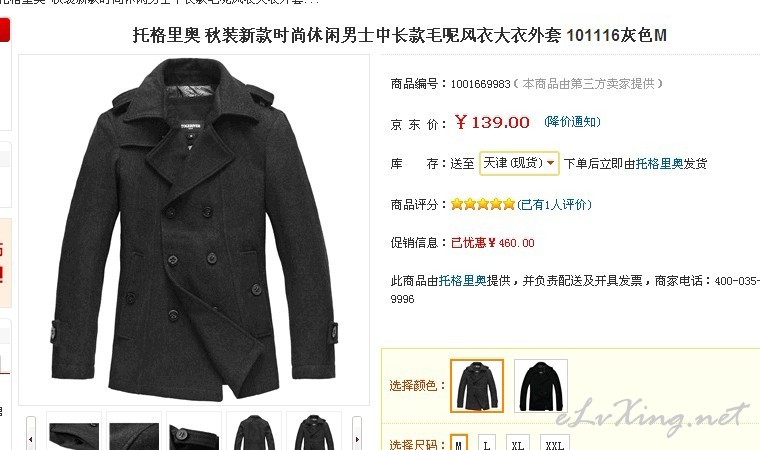Choose size L option
The height and width of the screenshot is (450, 760).
click(487, 443)
